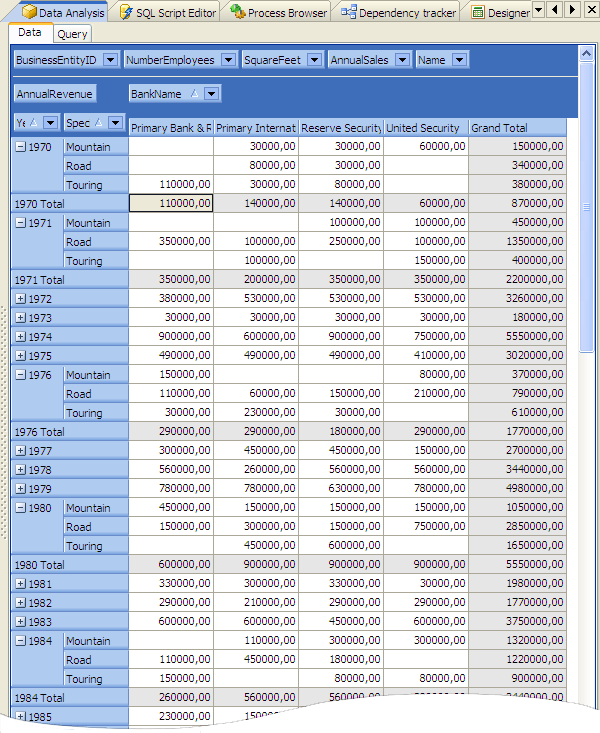
Task: Click the vertical scrollbar up arrow
Action: [586, 54]
